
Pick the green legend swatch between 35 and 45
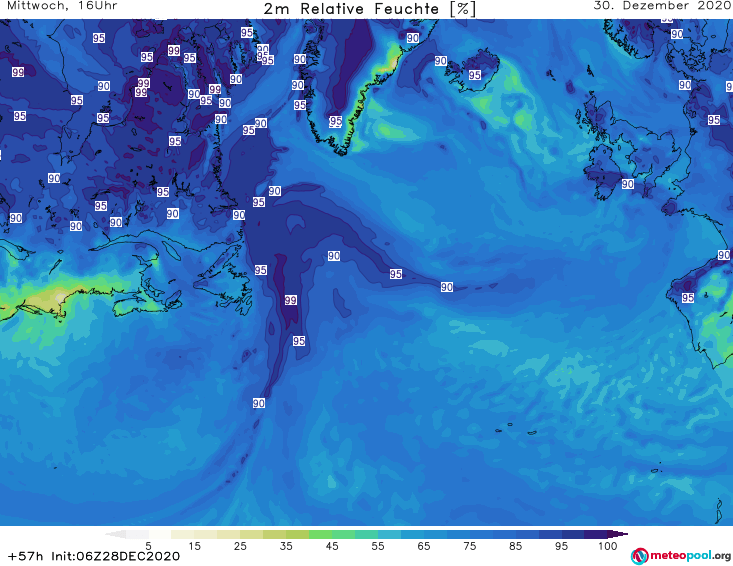tap(320, 534)
